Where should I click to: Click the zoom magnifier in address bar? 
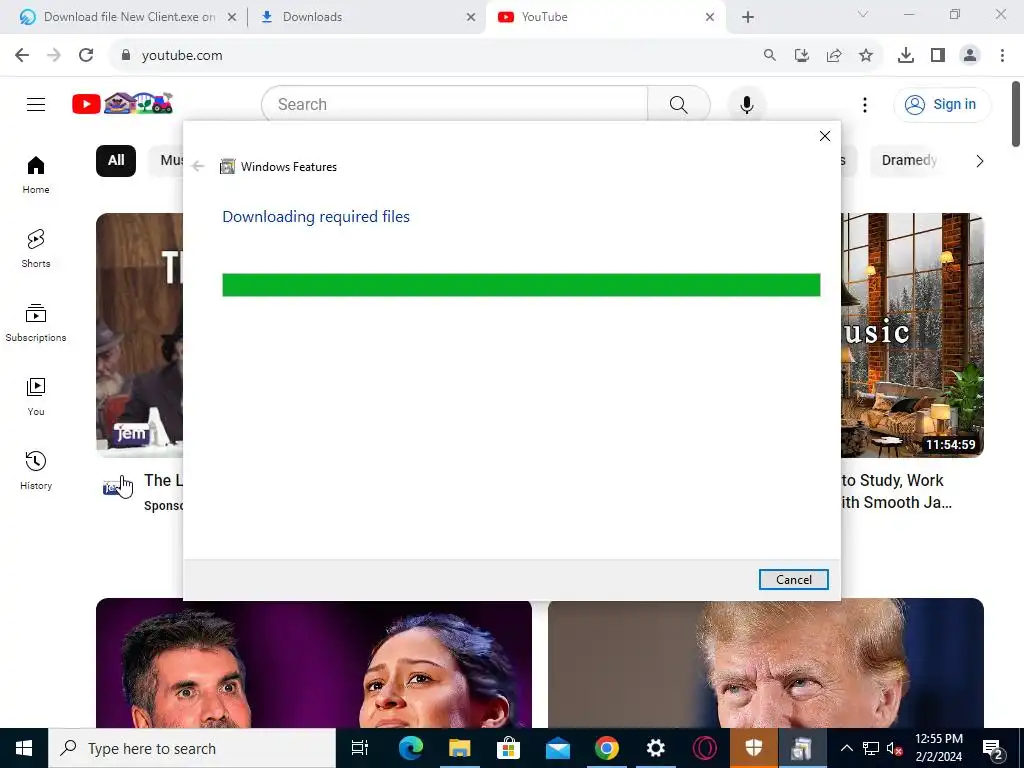tap(770, 56)
